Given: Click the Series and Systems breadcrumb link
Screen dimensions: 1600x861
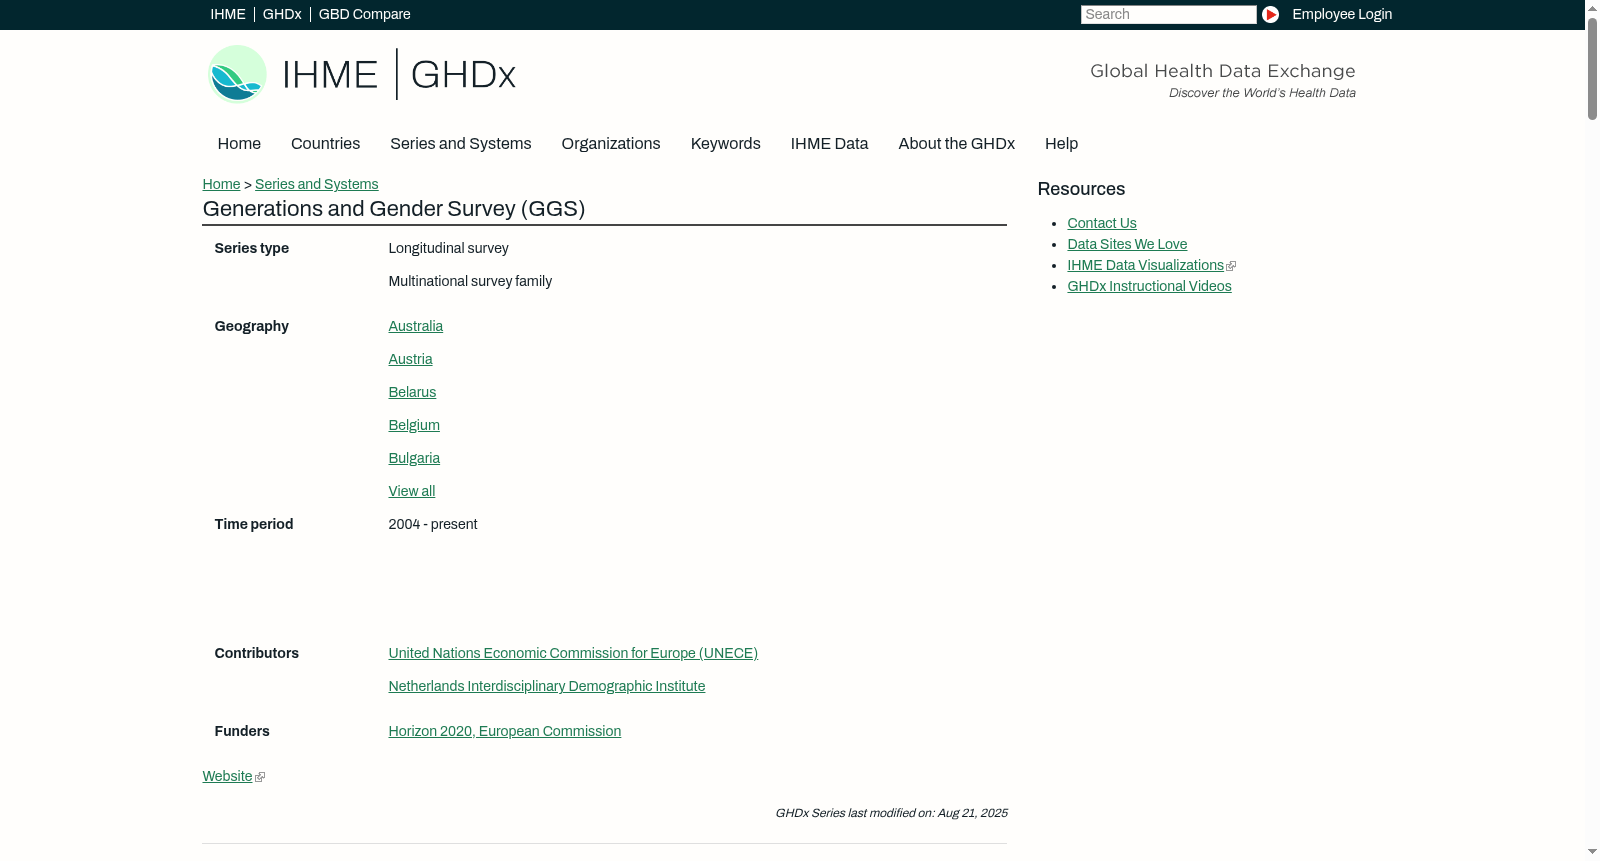Looking at the screenshot, I should pos(316,184).
